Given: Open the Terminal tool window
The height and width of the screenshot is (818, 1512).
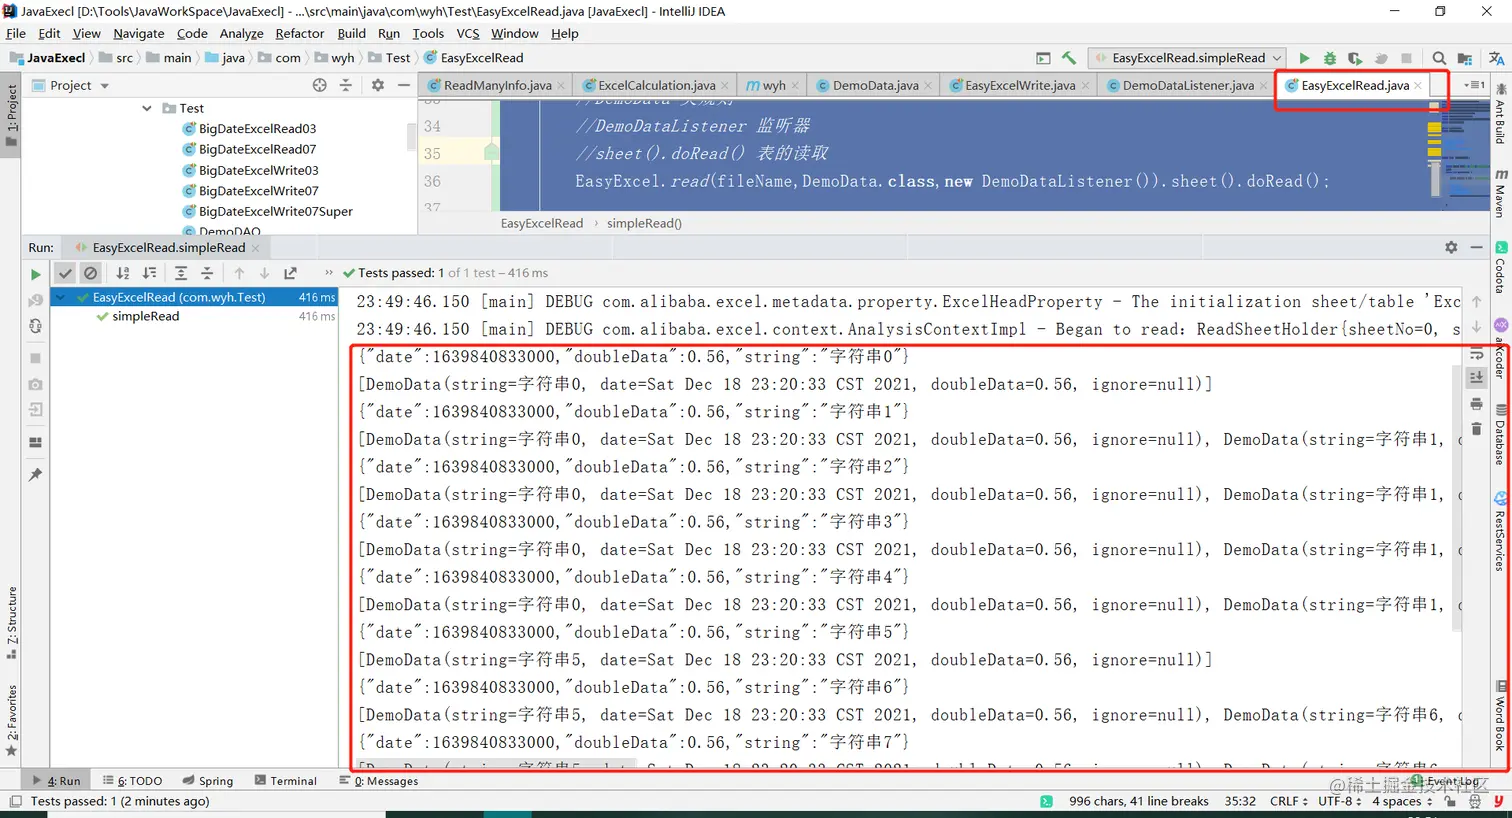Looking at the screenshot, I should point(285,781).
